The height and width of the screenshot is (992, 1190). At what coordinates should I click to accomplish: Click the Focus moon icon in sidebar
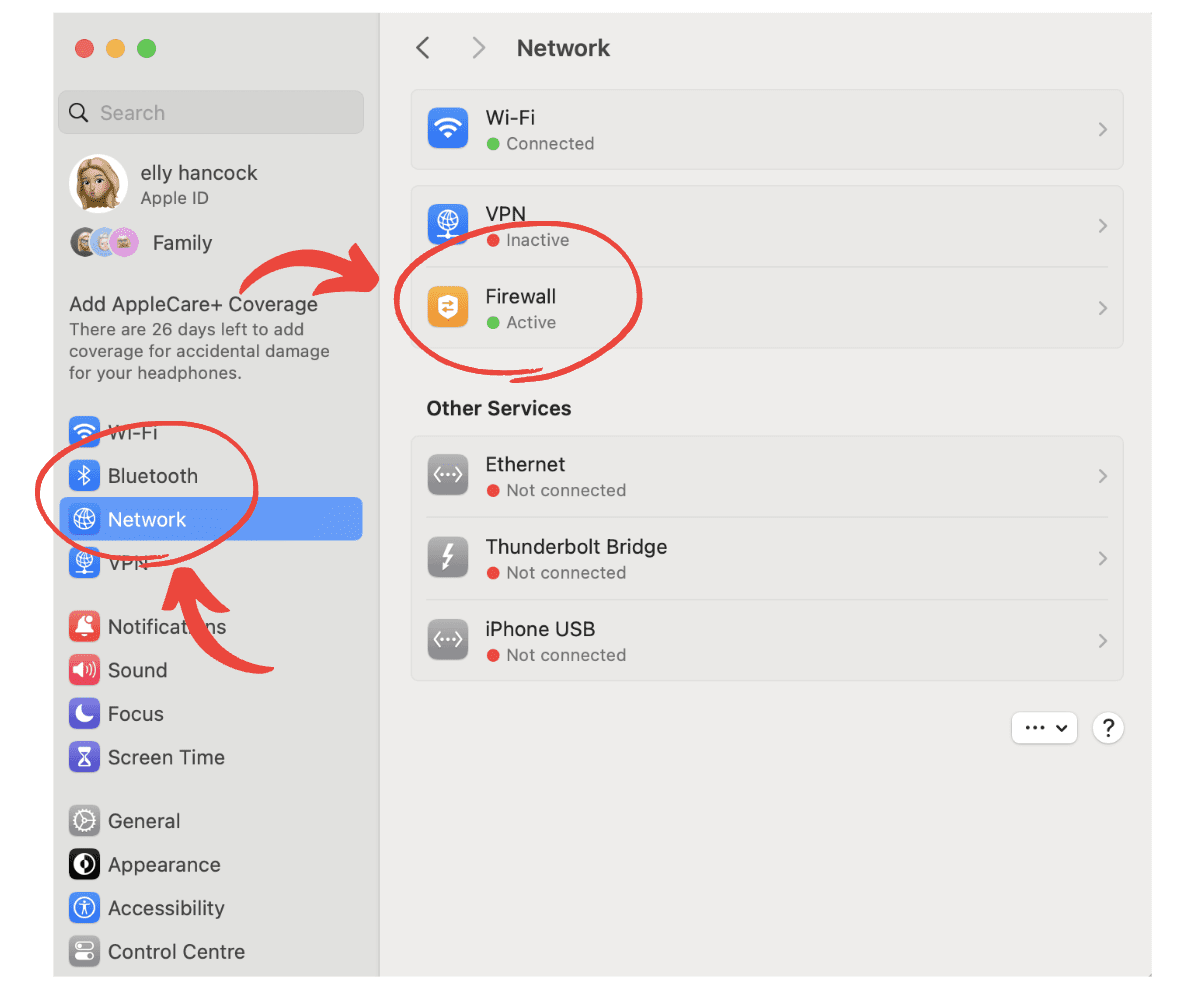(84, 713)
